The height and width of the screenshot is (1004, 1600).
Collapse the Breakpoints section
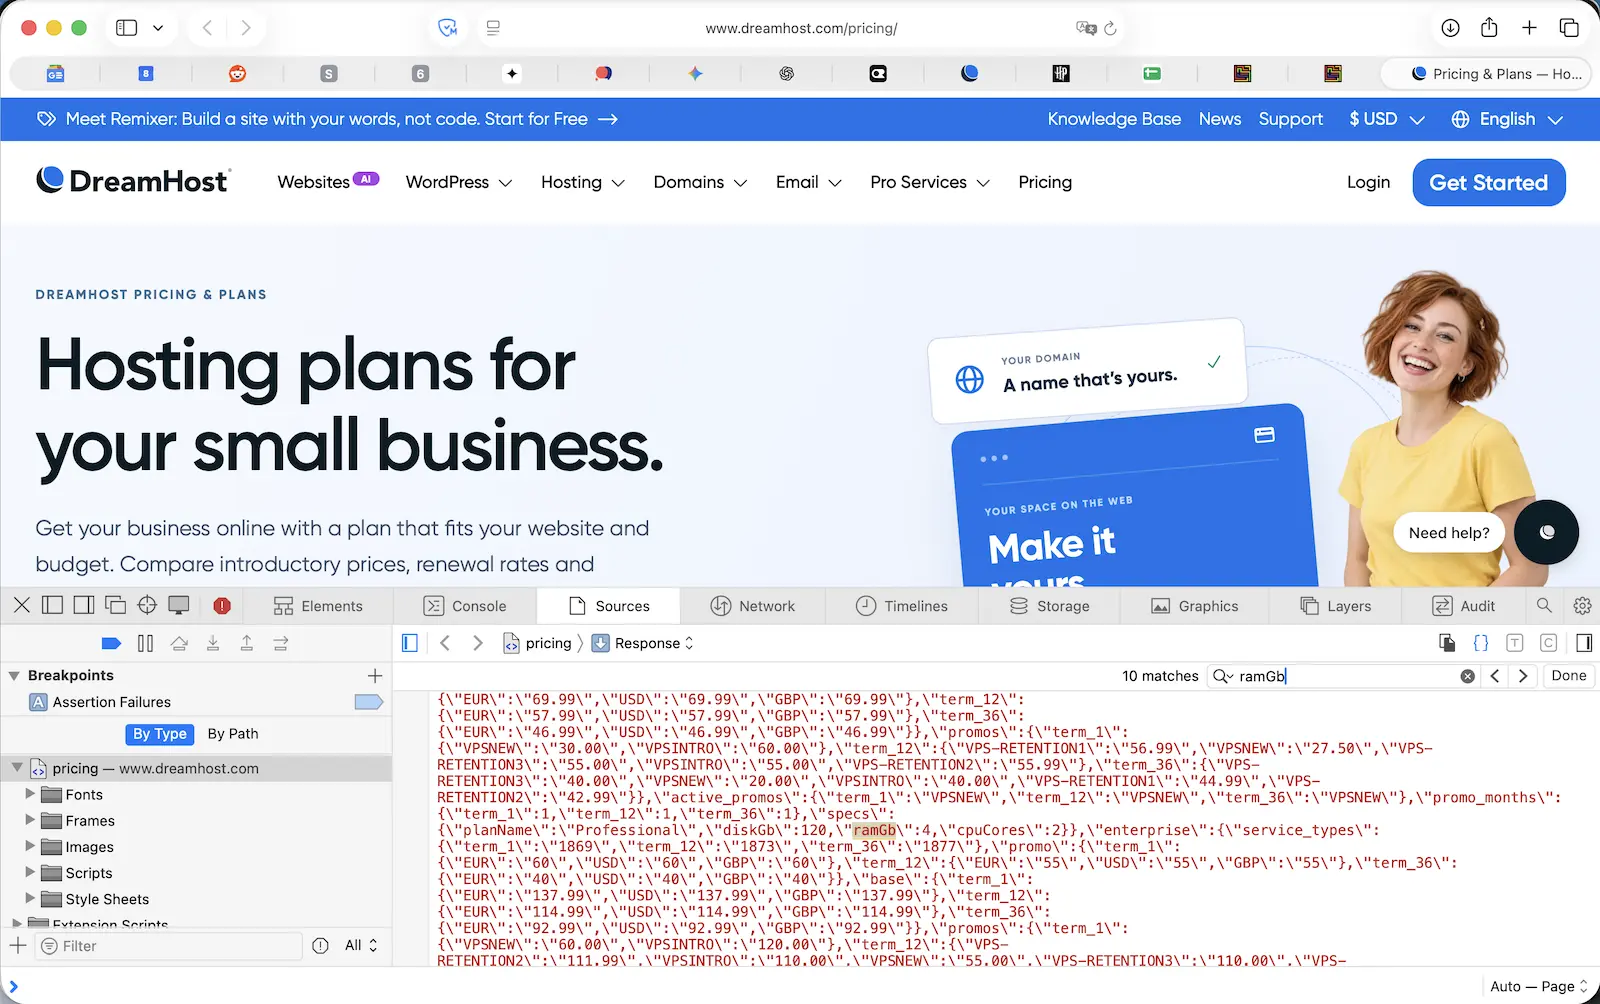click(x=14, y=676)
